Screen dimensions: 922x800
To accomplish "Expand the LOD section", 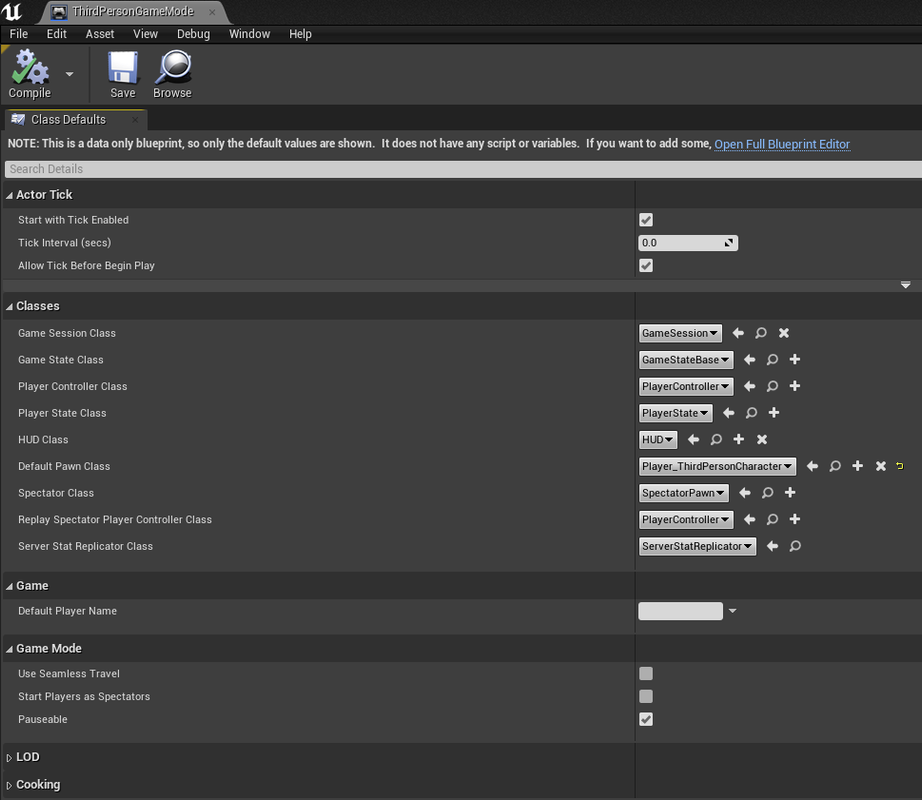I will (x=9, y=758).
